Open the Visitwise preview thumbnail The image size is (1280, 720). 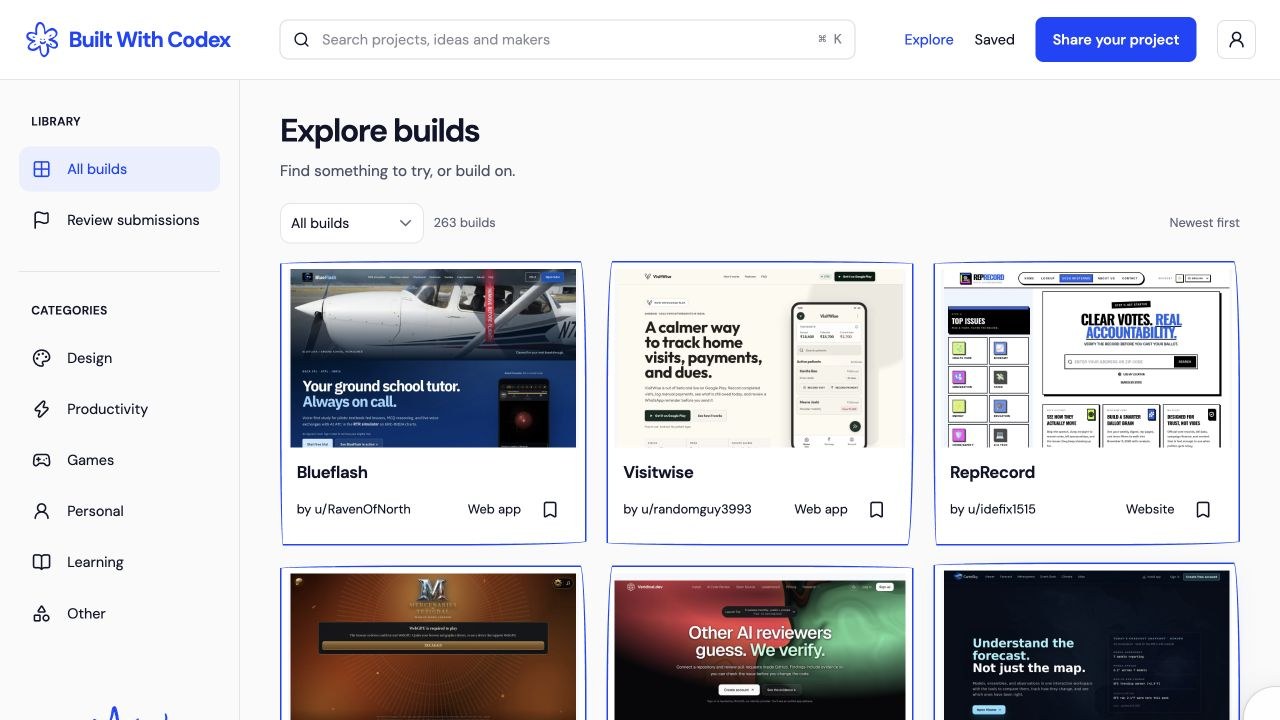click(x=760, y=358)
